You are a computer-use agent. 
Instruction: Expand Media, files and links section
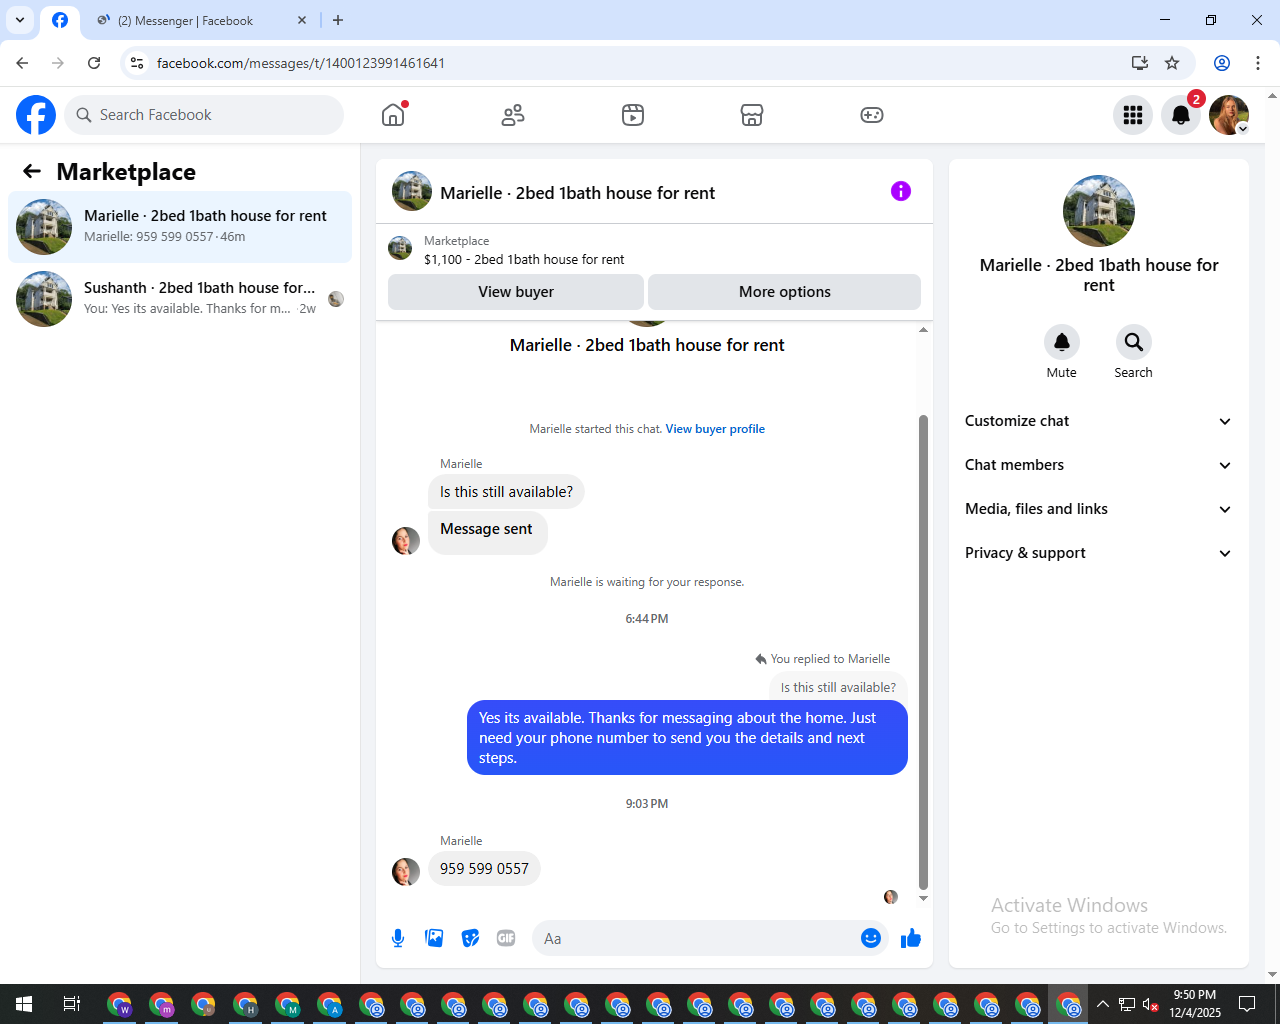tap(1098, 509)
